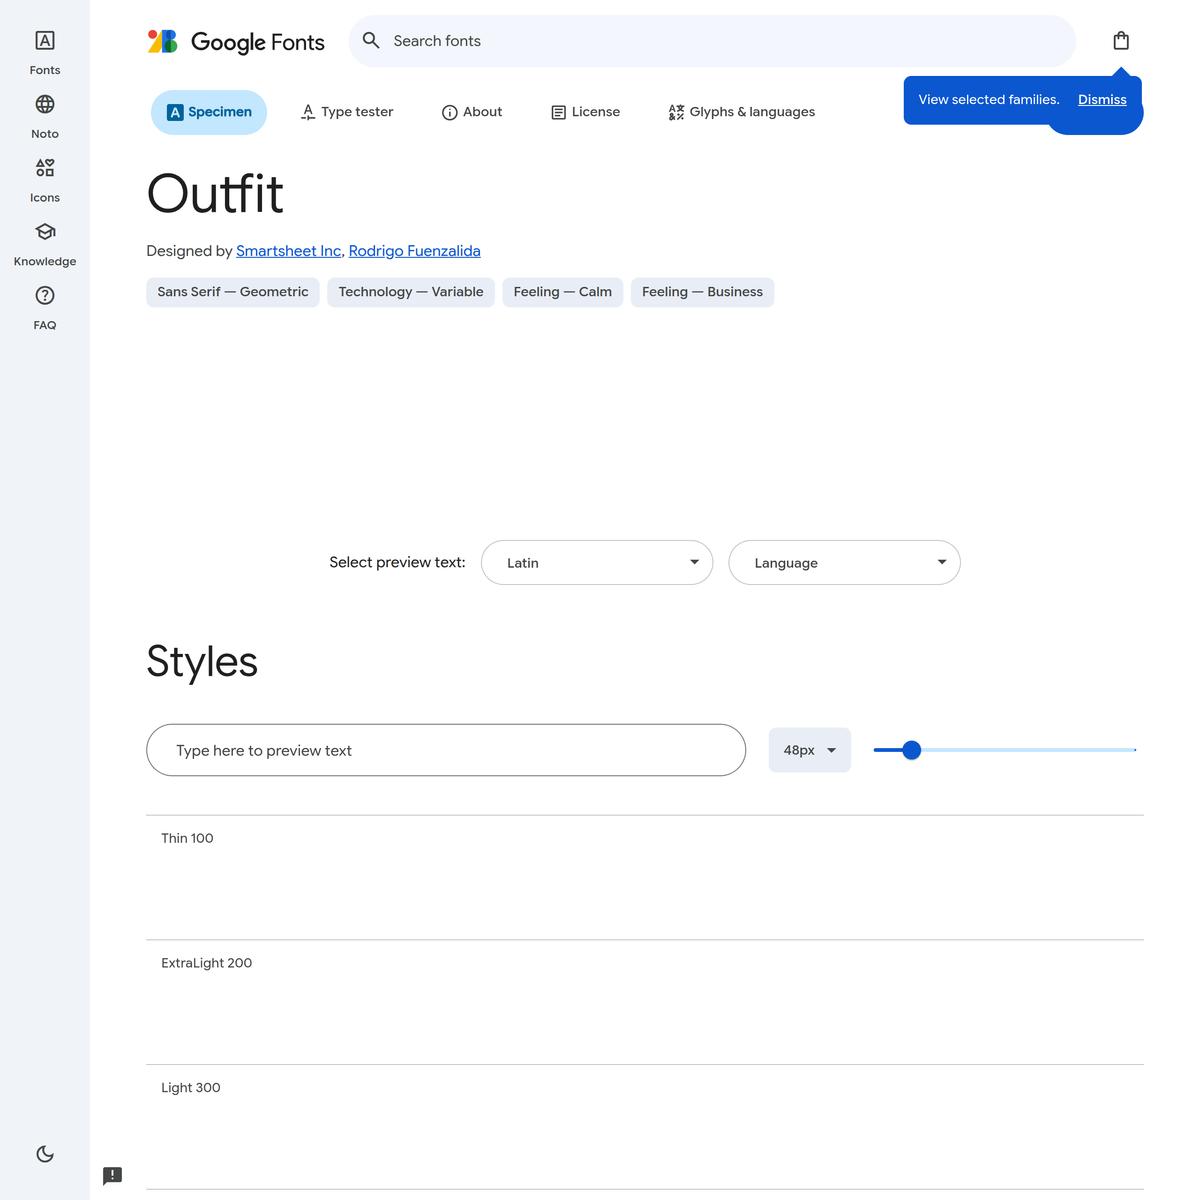
Task: Open the Language dropdown
Action: click(x=844, y=563)
